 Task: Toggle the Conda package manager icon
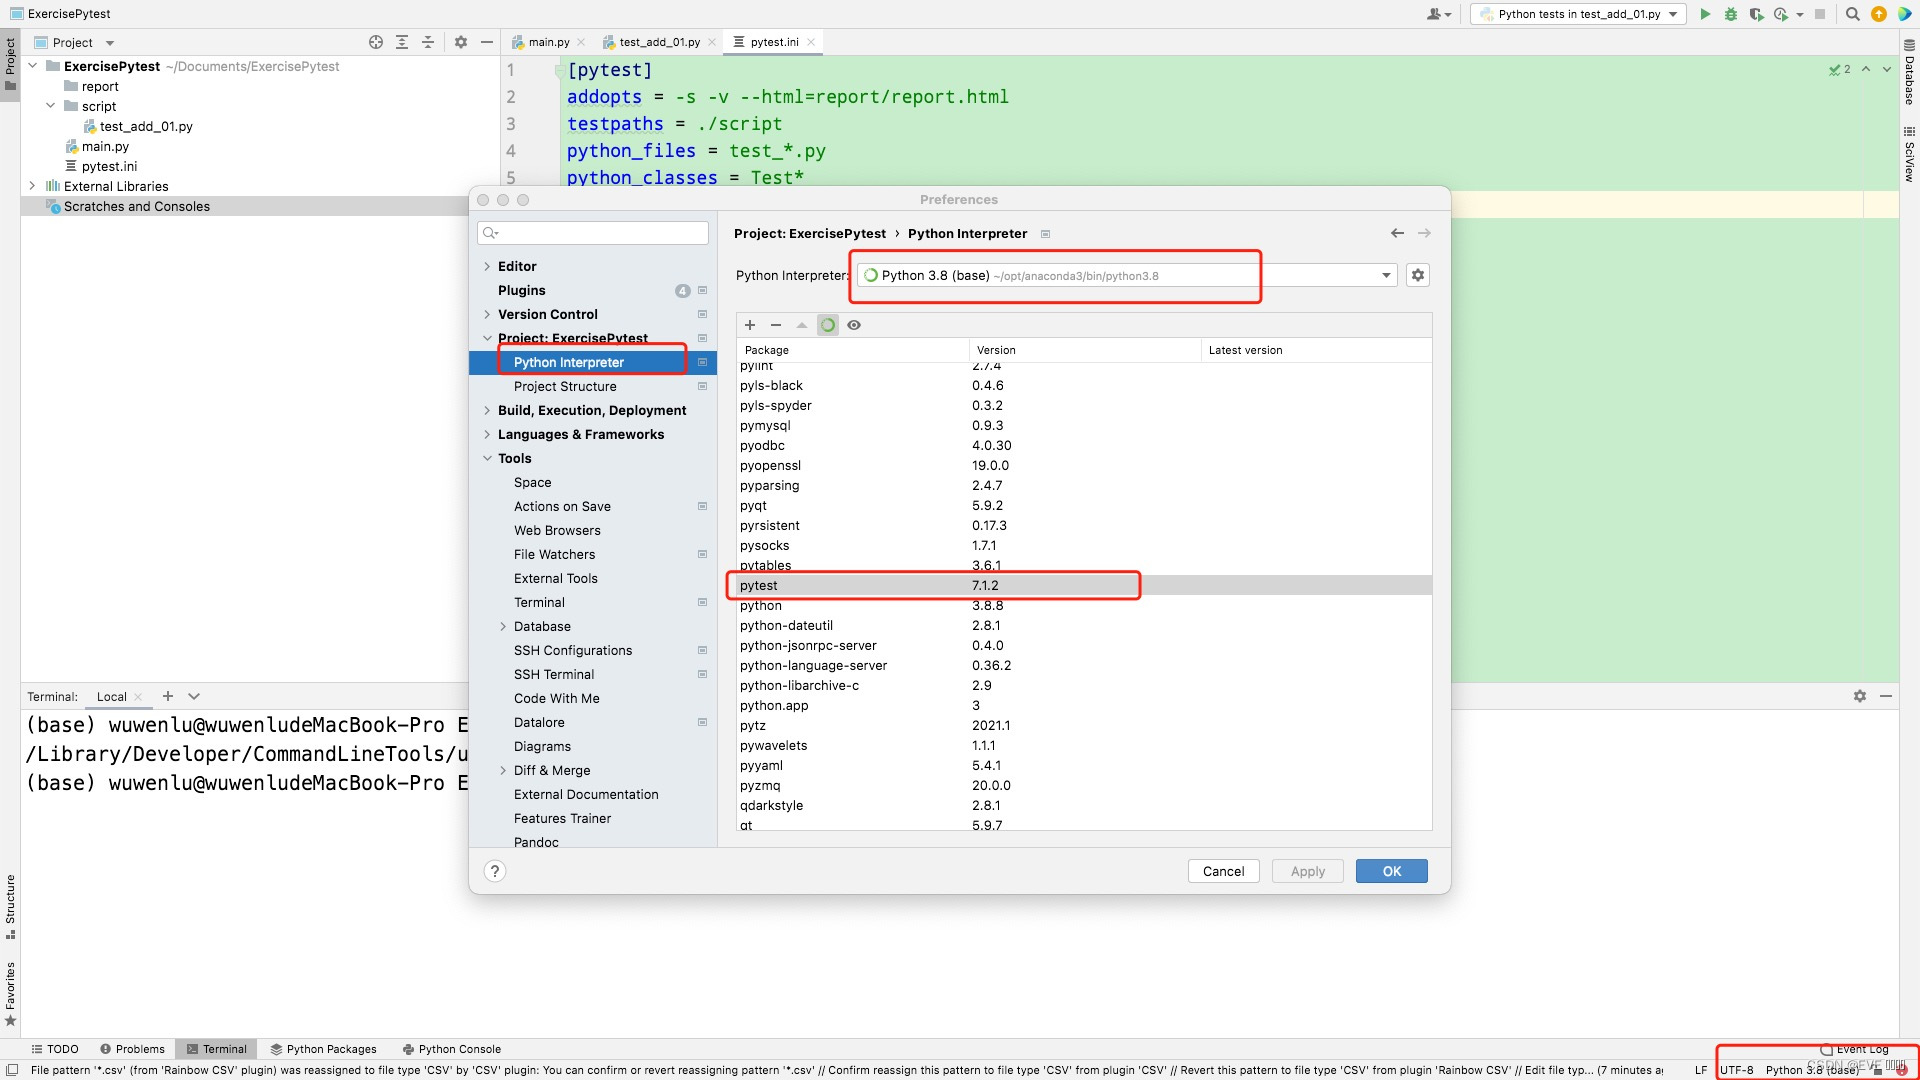pyautogui.click(x=828, y=325)
